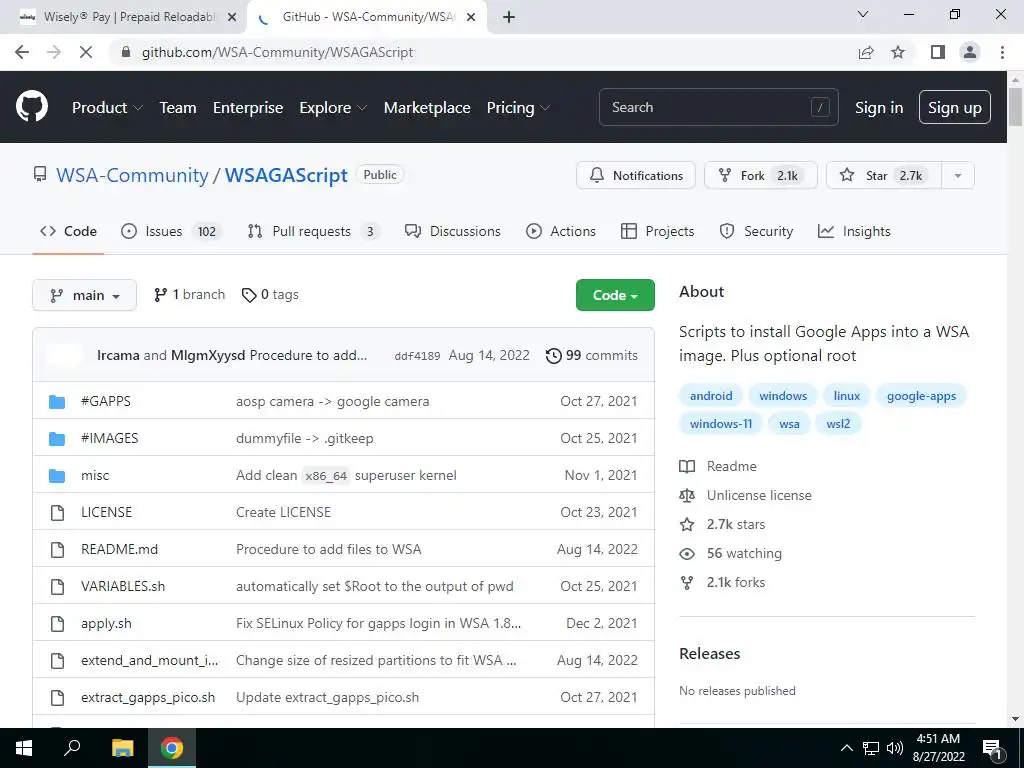Viewport: 1024px width, 768px height.
Task: Open the notification center icon
Action: pos(992,749)
